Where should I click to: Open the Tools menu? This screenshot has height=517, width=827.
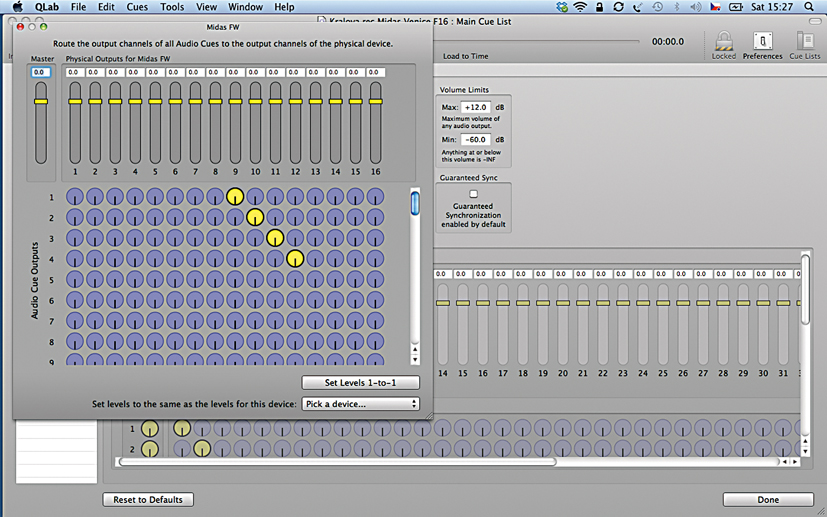(172, 7)
